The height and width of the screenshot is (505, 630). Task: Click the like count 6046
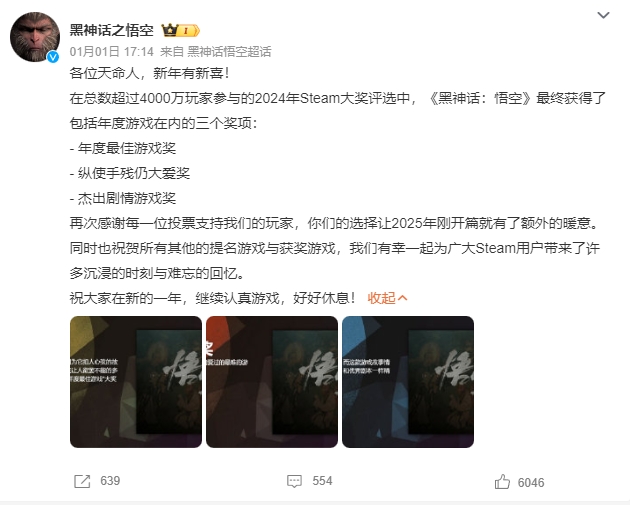[x=531, y=483]
